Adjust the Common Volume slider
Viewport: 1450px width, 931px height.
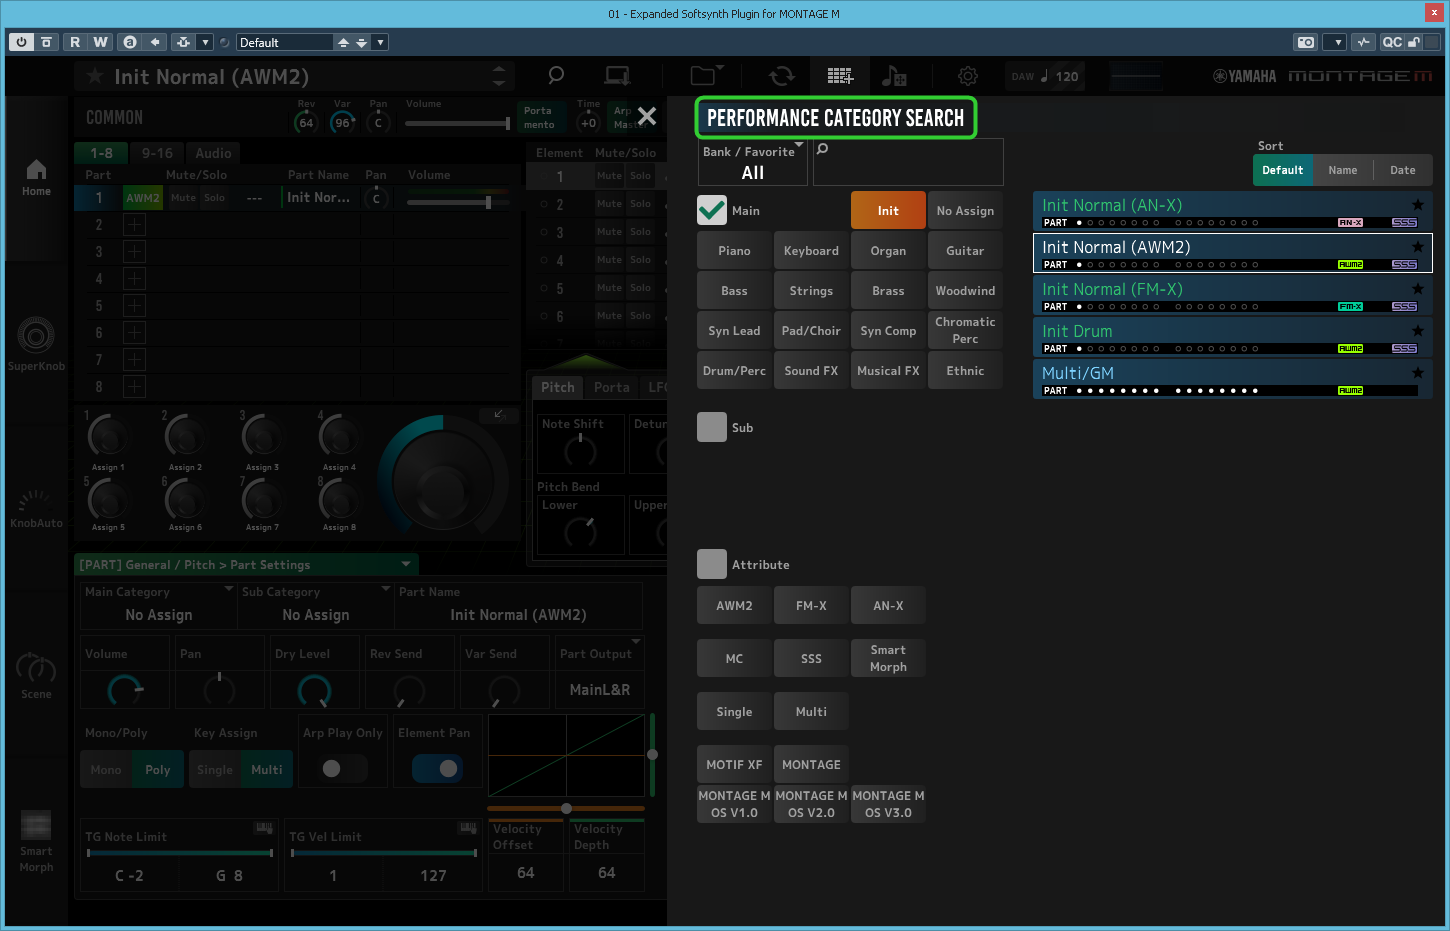[458, 123]
